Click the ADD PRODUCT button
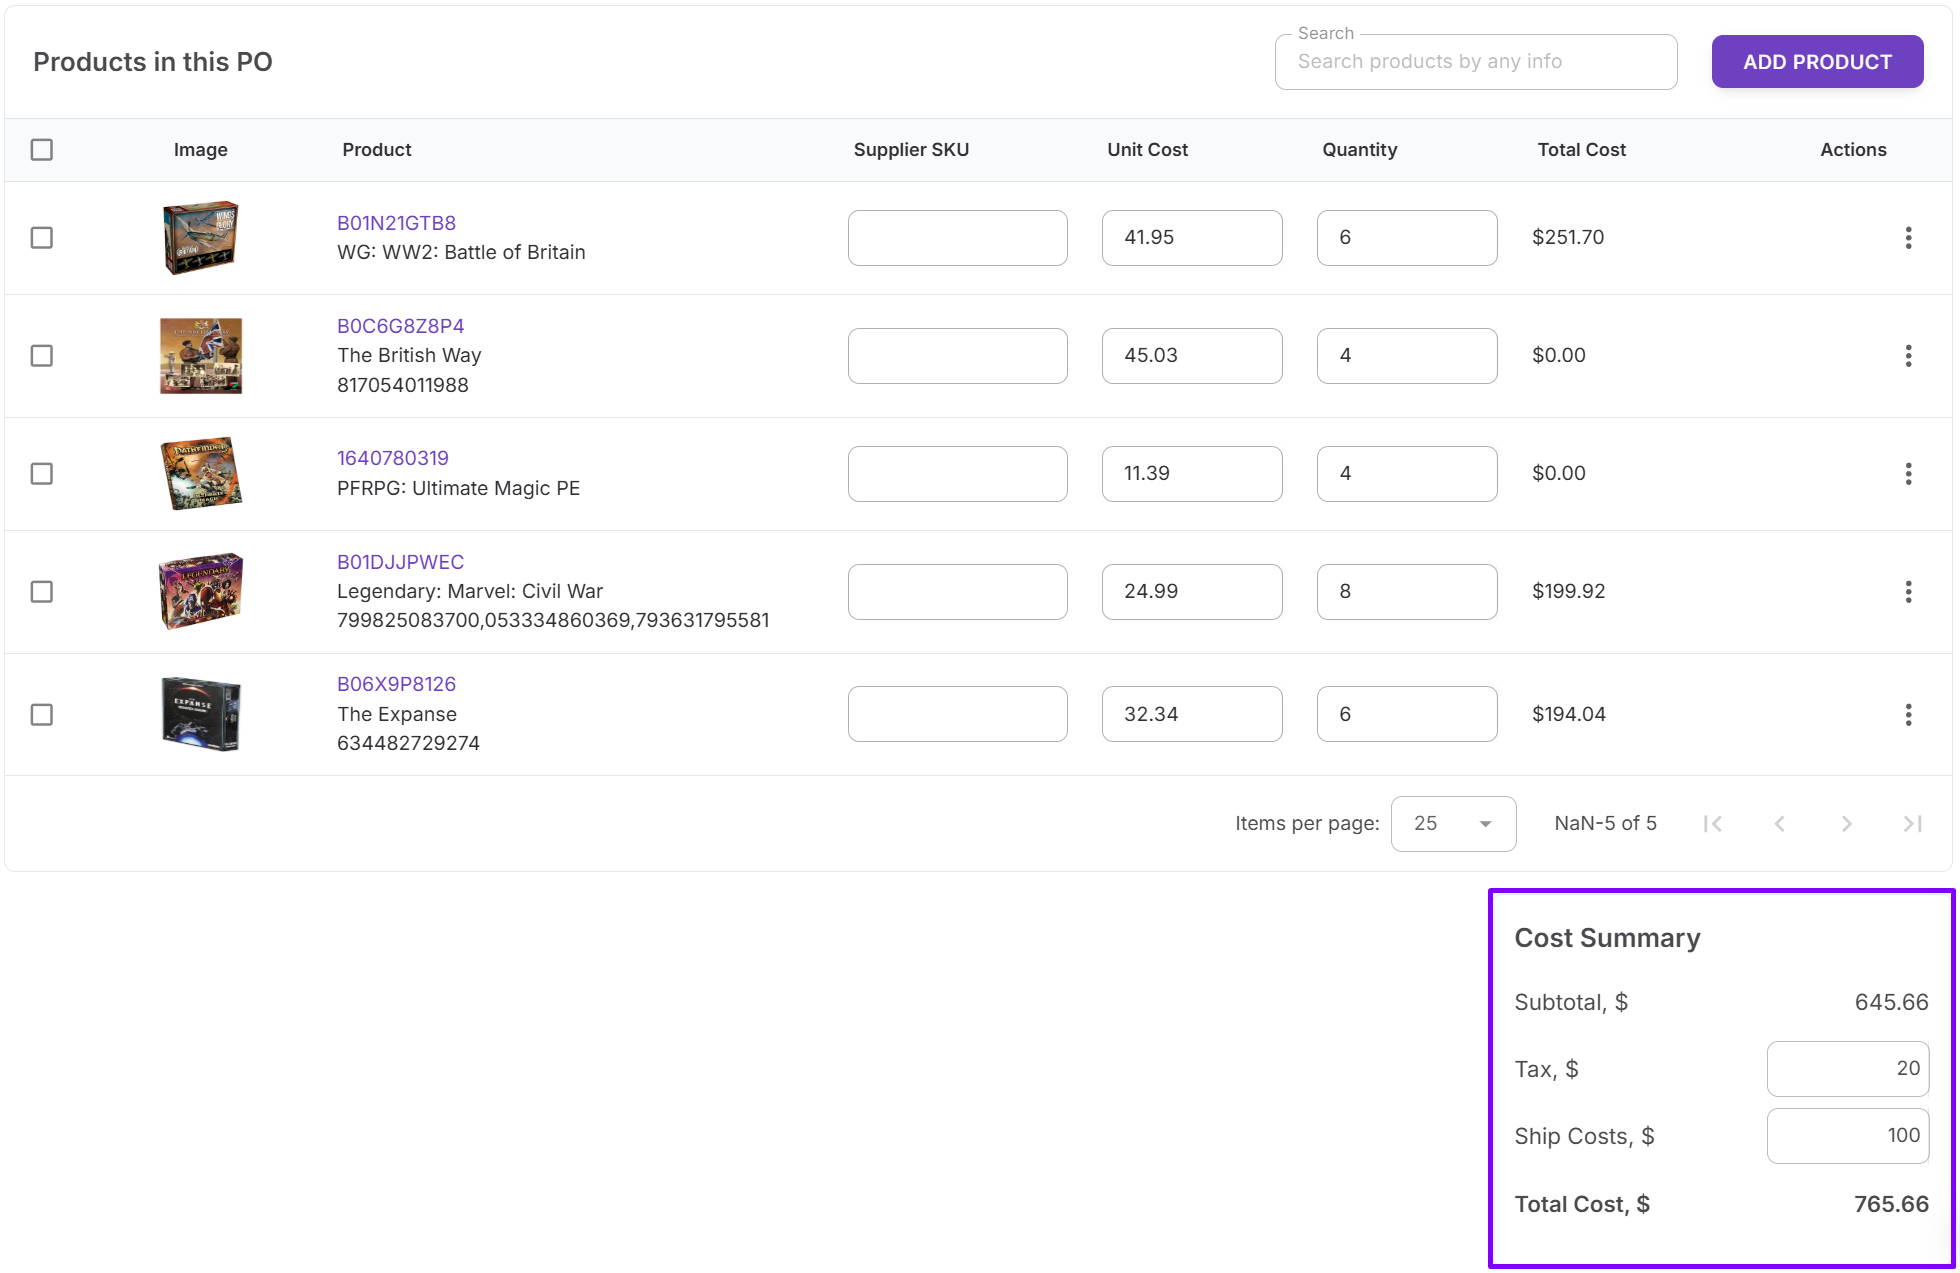The height and width of the screenshot is (1273, 1960). click(x=1817, y=62)
